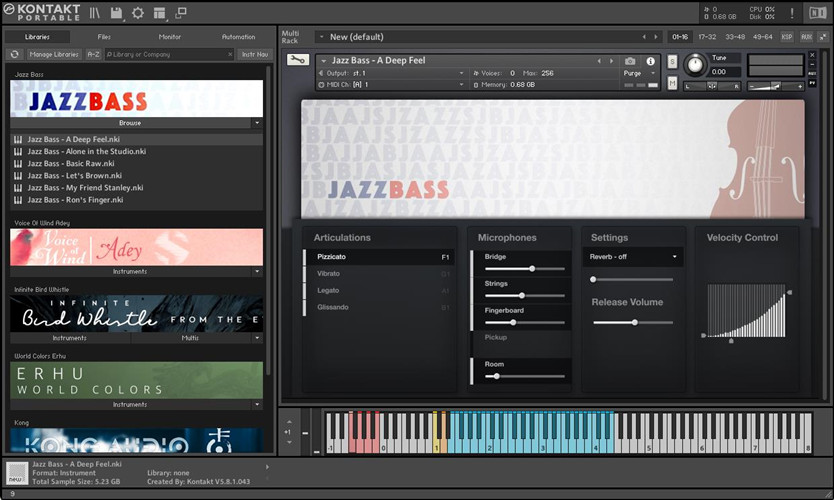Viewport: 834px width, 500px height.
Task: Switch to the Files tab
Action: tap(104, 37)
